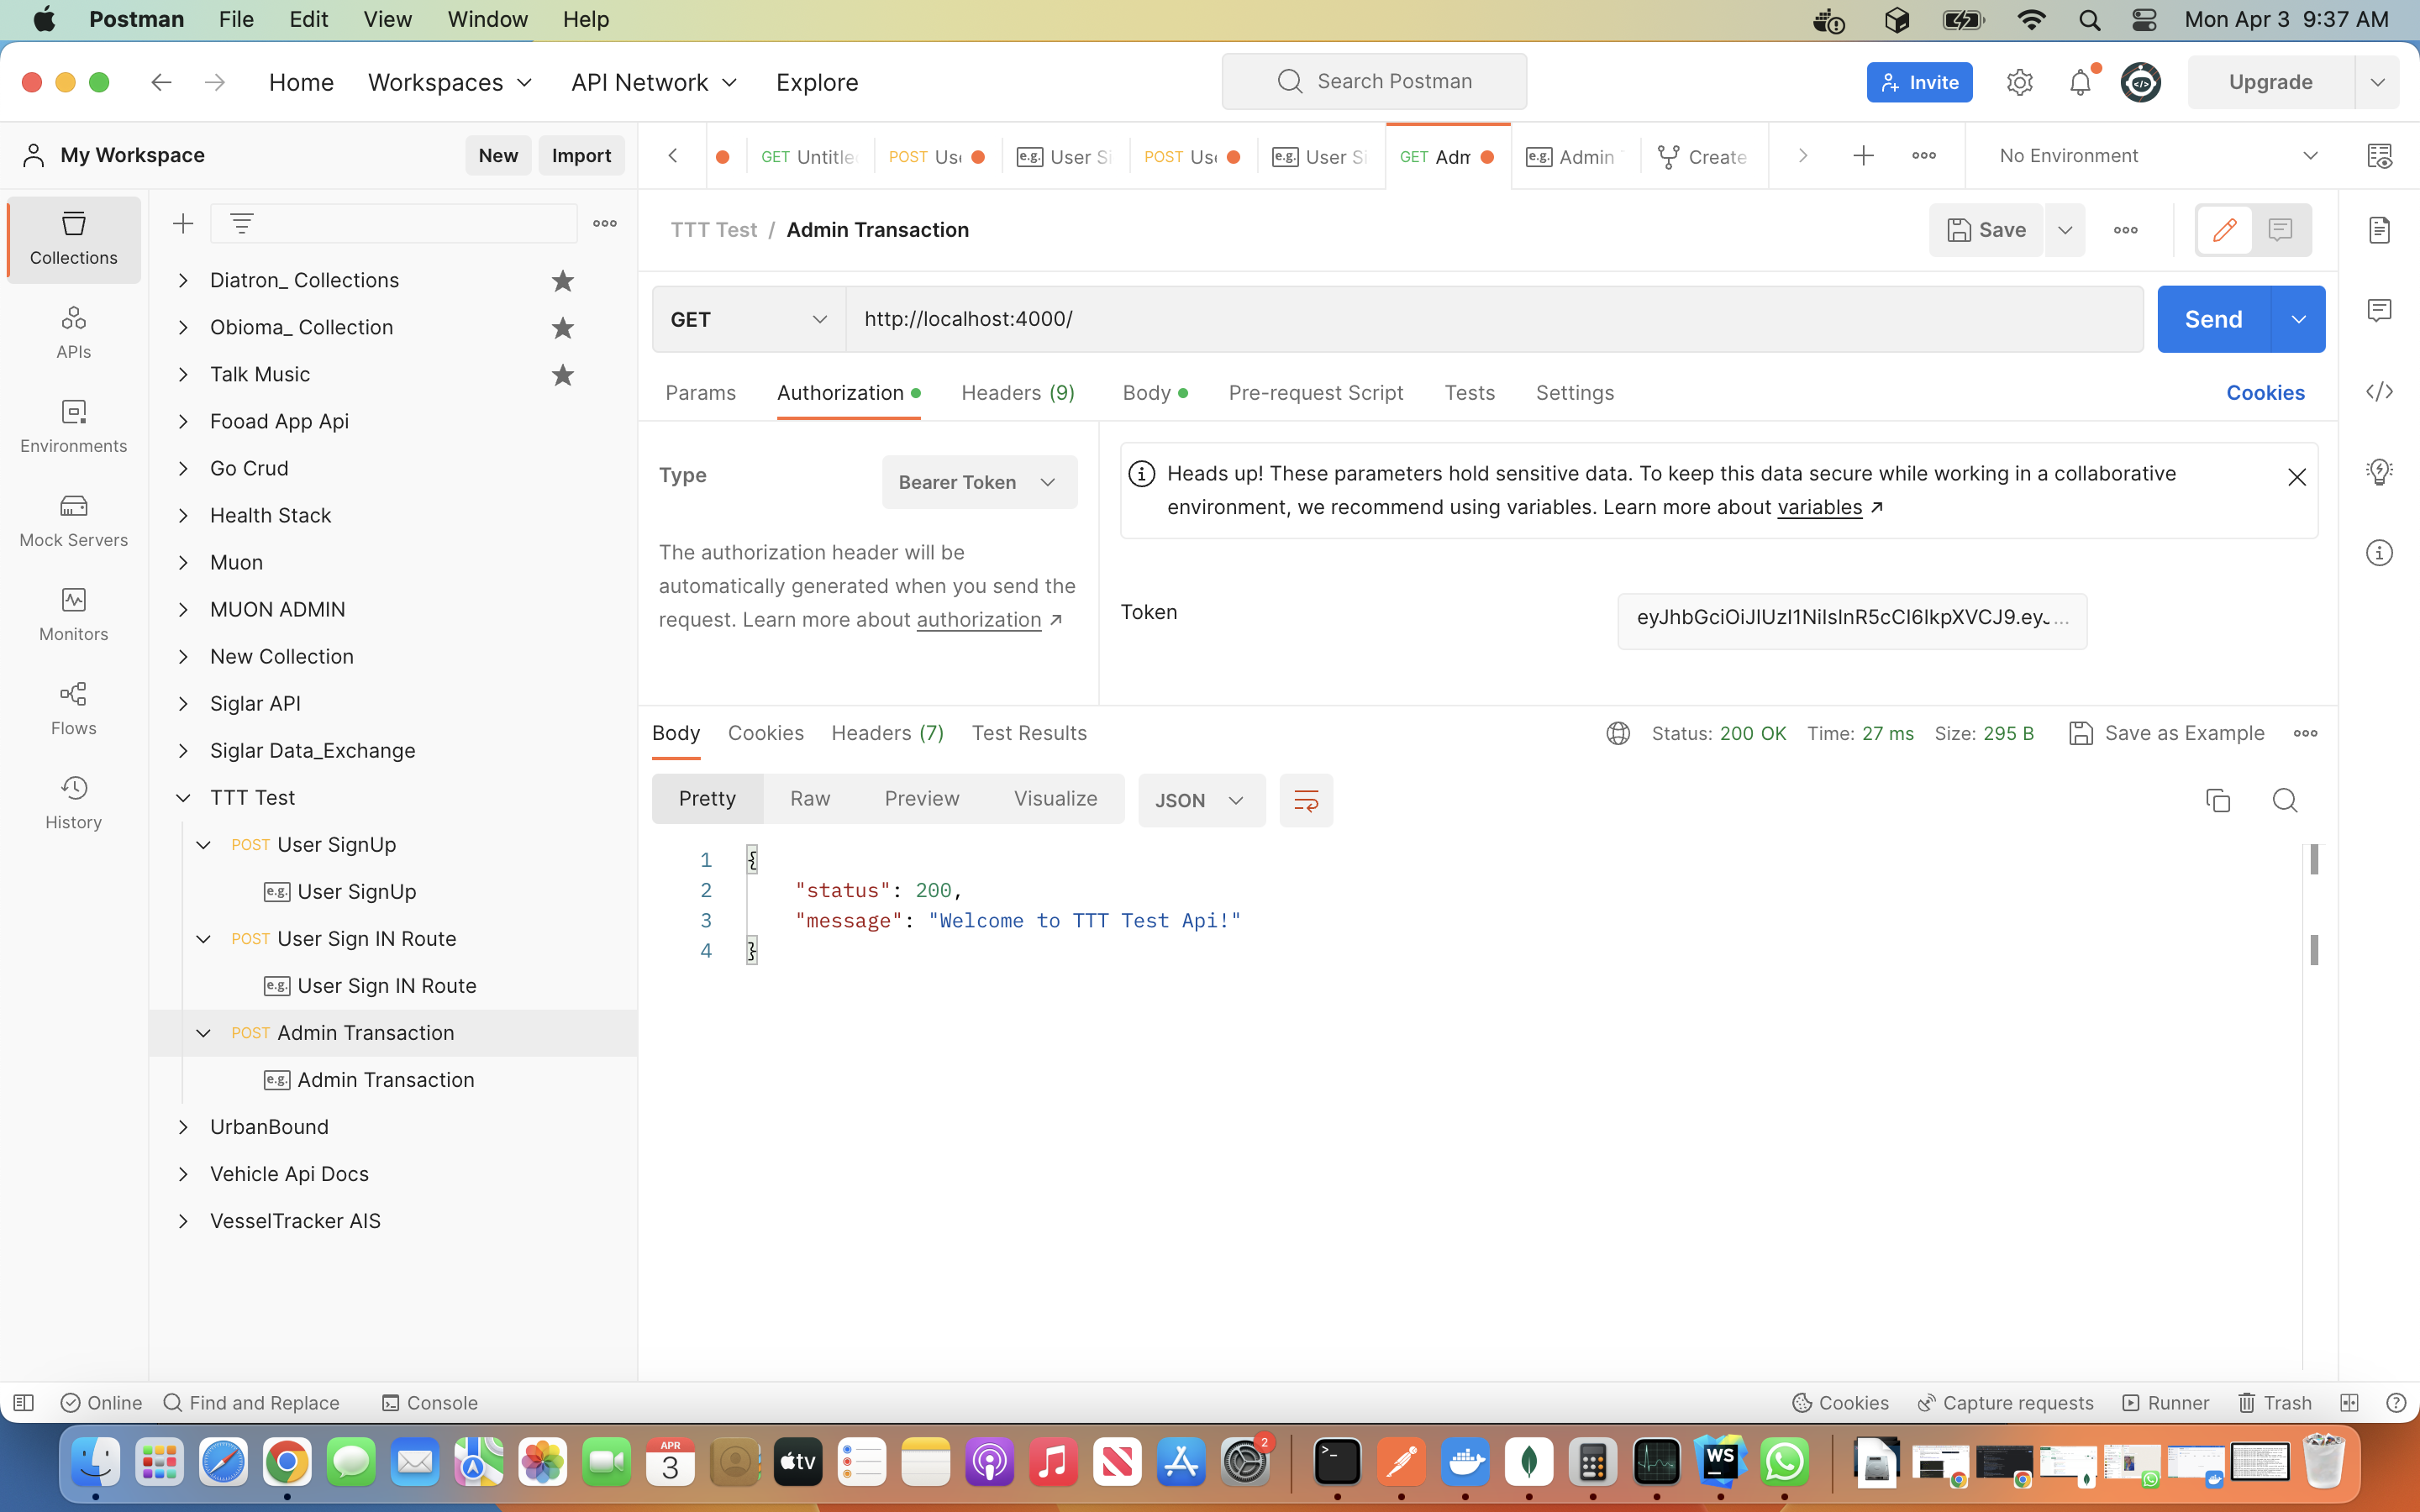The width and height of the screenshot is (2420, 1512).
Task: Open the Send options arrow
Action: (x=2298, y=319)
